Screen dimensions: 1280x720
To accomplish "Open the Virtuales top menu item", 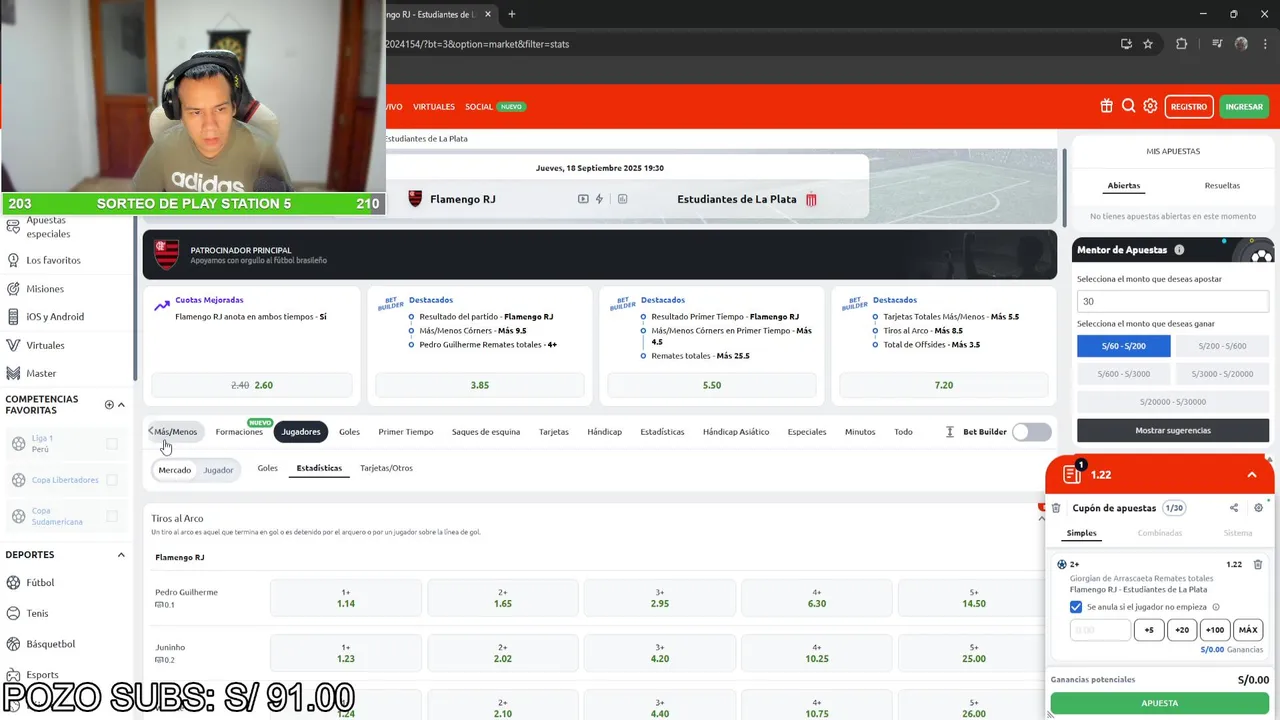I will click(434, 106).
